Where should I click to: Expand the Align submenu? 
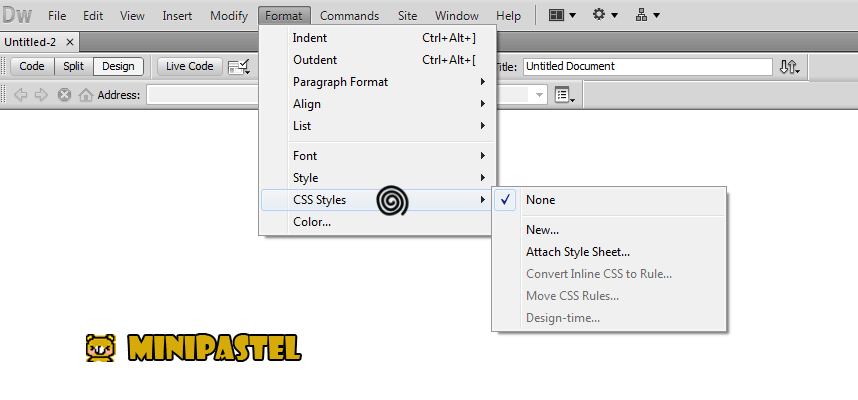click(x=378, y=104)
